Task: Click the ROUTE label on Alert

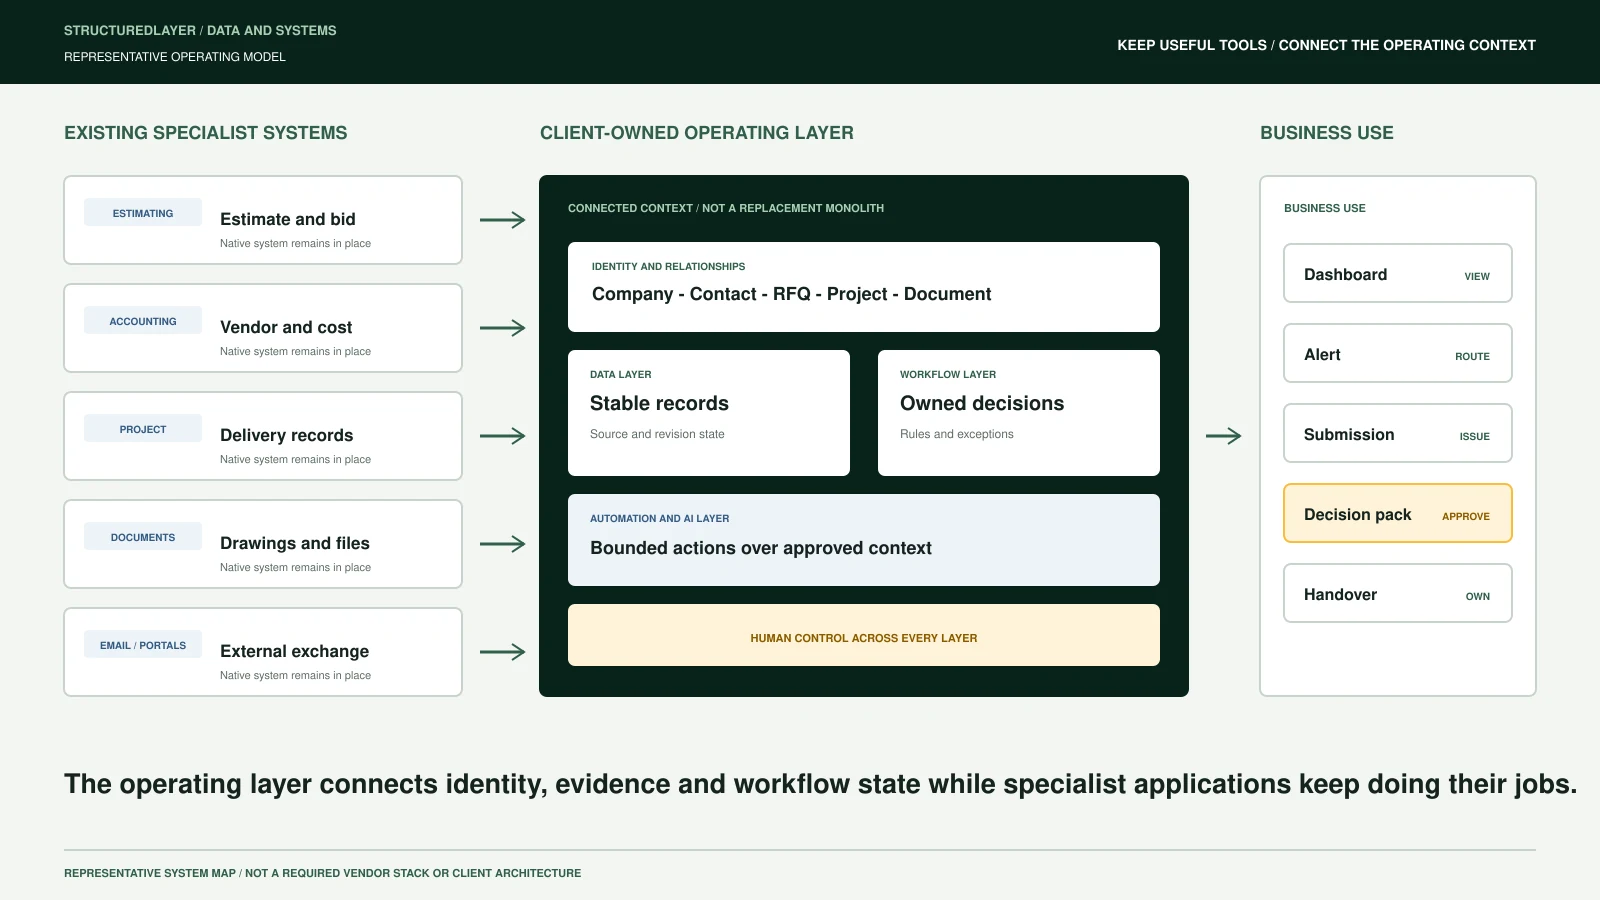Action: tap(1472, 356)
